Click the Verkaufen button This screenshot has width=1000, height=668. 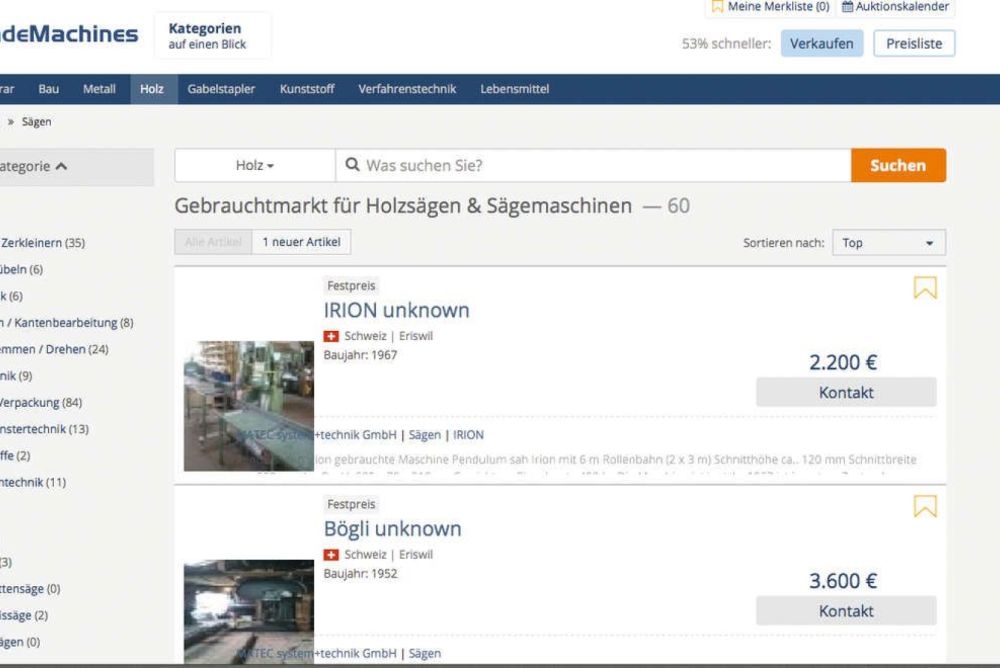point(821,44)
